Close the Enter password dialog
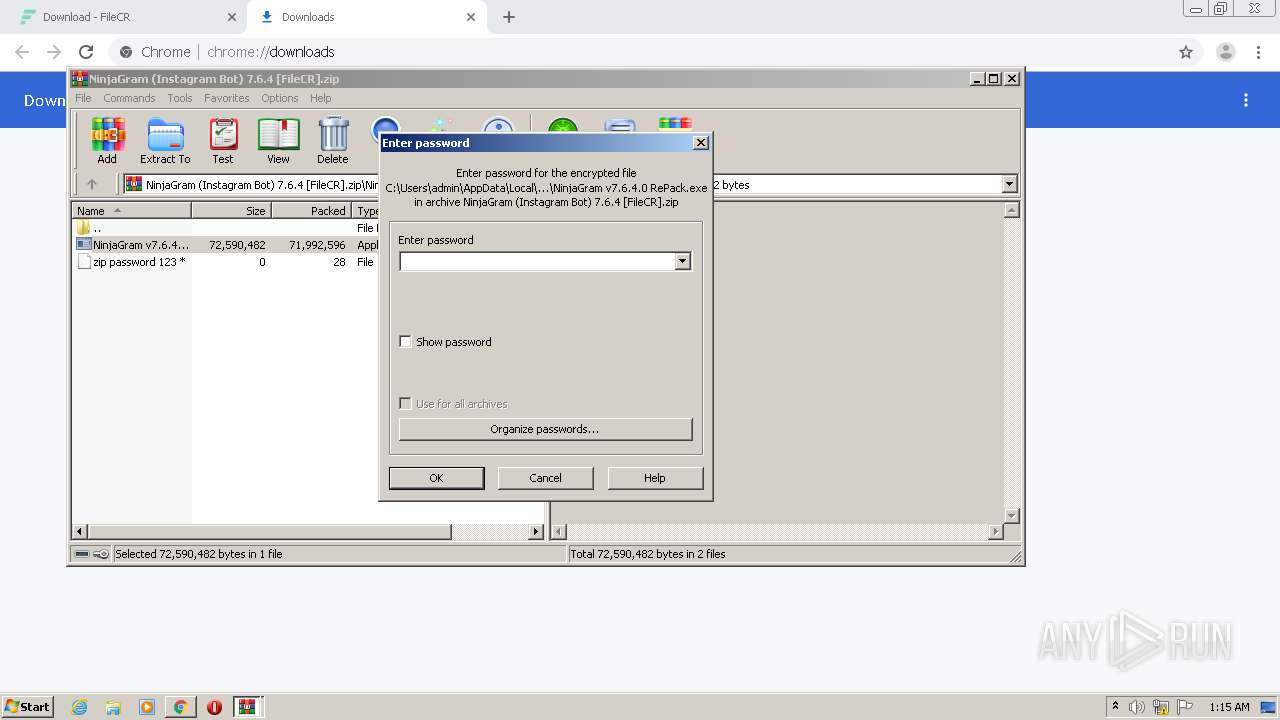Screen dimensions: 1280x720 pyautogui.click(x=701, y=143)
